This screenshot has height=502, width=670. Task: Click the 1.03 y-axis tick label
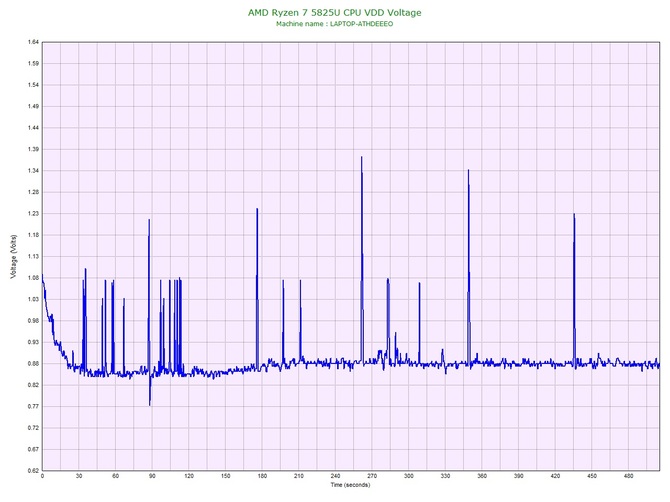point(33,299)
